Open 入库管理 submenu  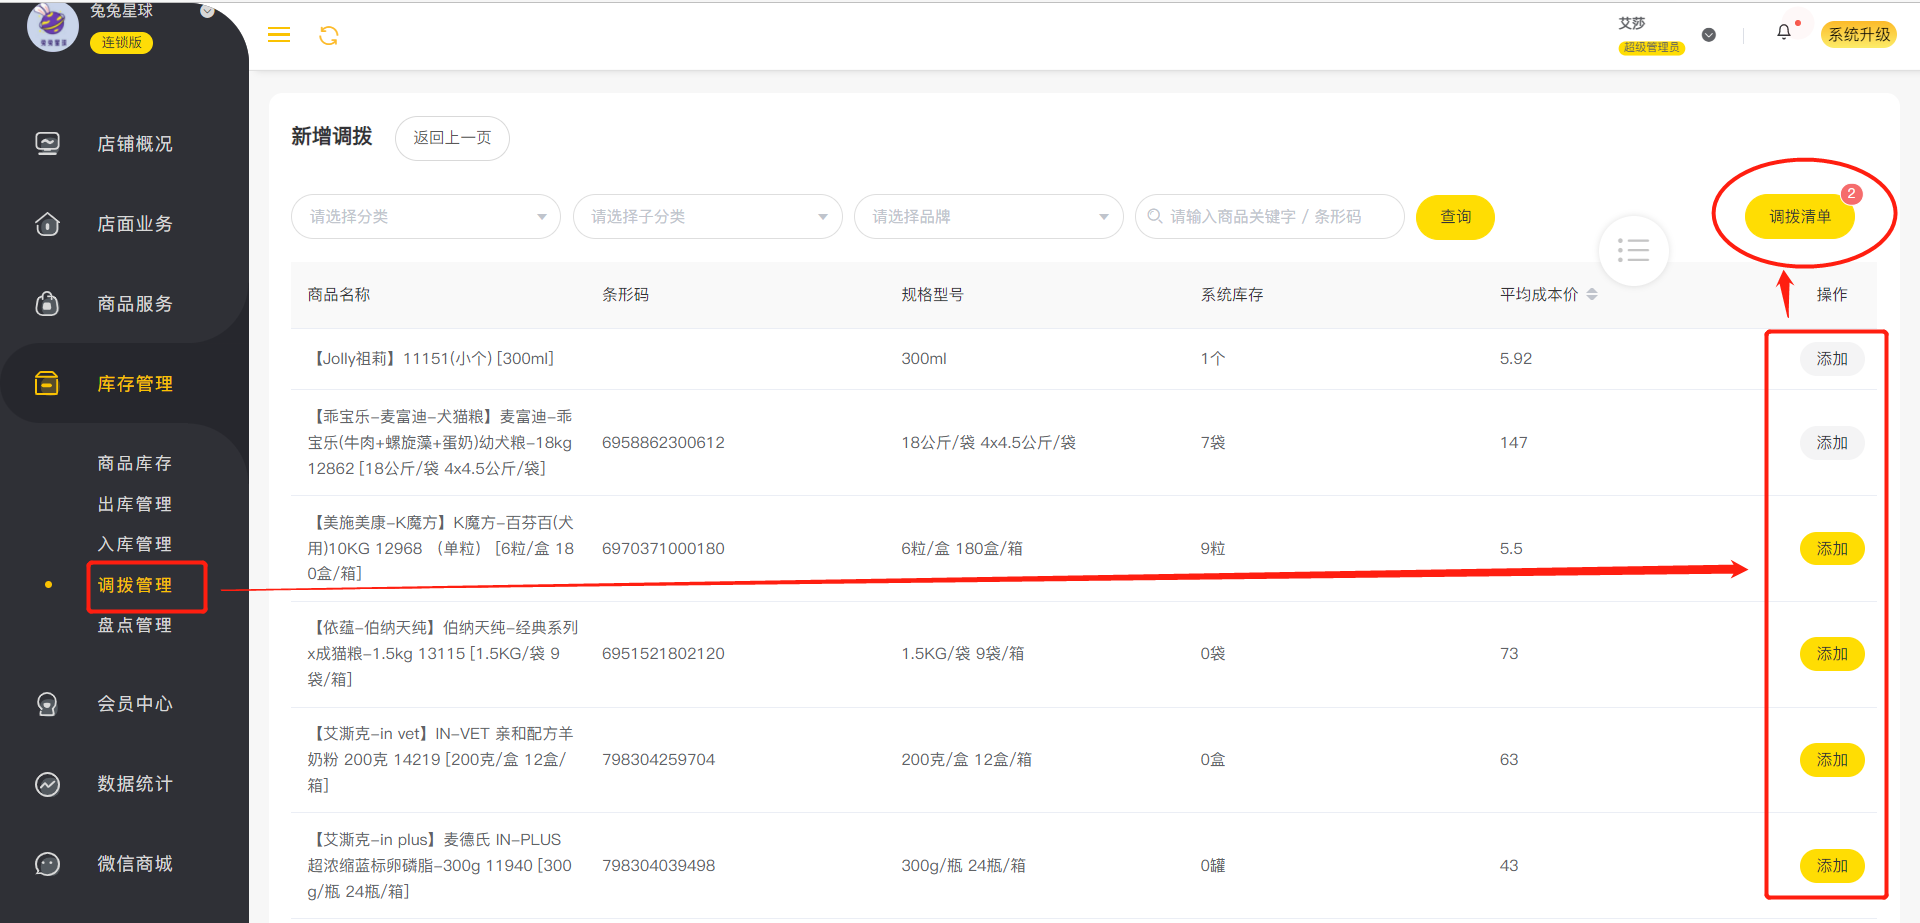click(x=135, y=544)
